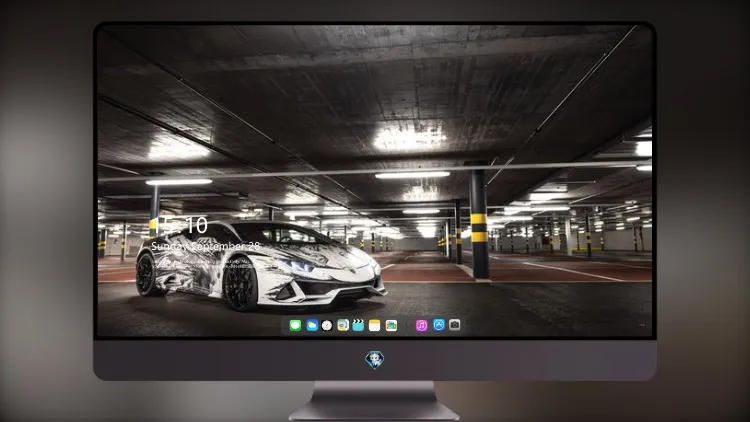Open the pink iTunes music icon
The width and height of the screenshot is (750, 422).
coord(421,325)
